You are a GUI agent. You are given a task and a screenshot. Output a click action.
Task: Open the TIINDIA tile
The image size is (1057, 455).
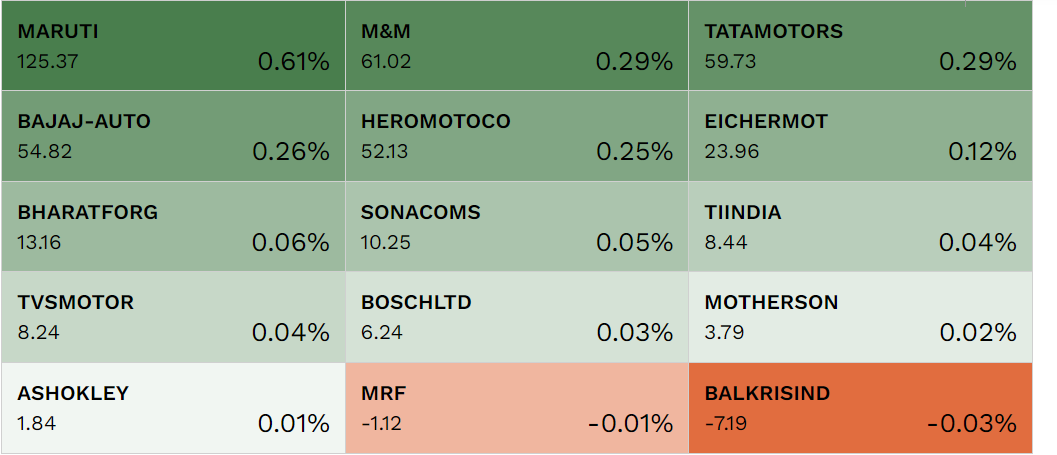[x=860, y=227]
